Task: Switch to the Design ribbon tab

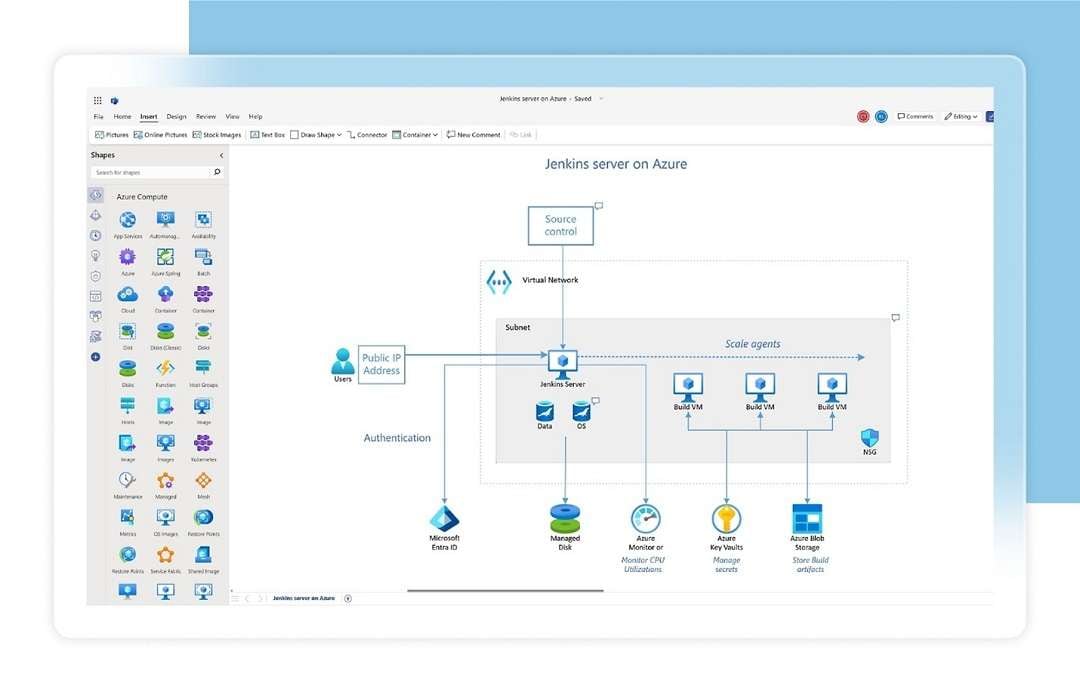Action: (x=177, y=116)
